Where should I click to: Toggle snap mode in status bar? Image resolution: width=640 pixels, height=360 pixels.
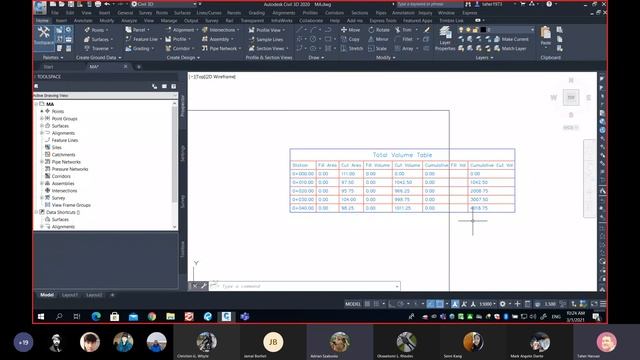[376, 304]
